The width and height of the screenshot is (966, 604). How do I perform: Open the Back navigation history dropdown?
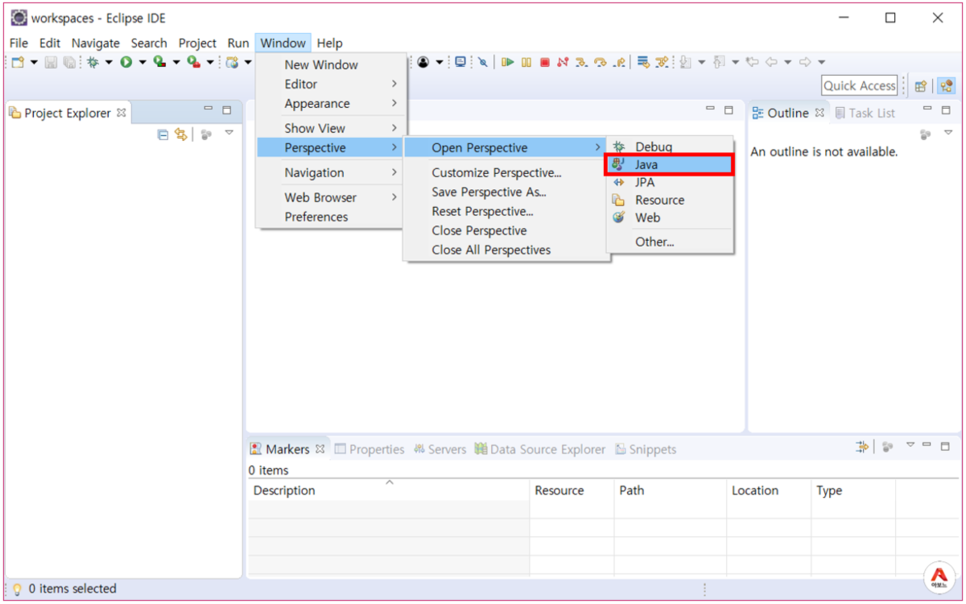[787, 62]
